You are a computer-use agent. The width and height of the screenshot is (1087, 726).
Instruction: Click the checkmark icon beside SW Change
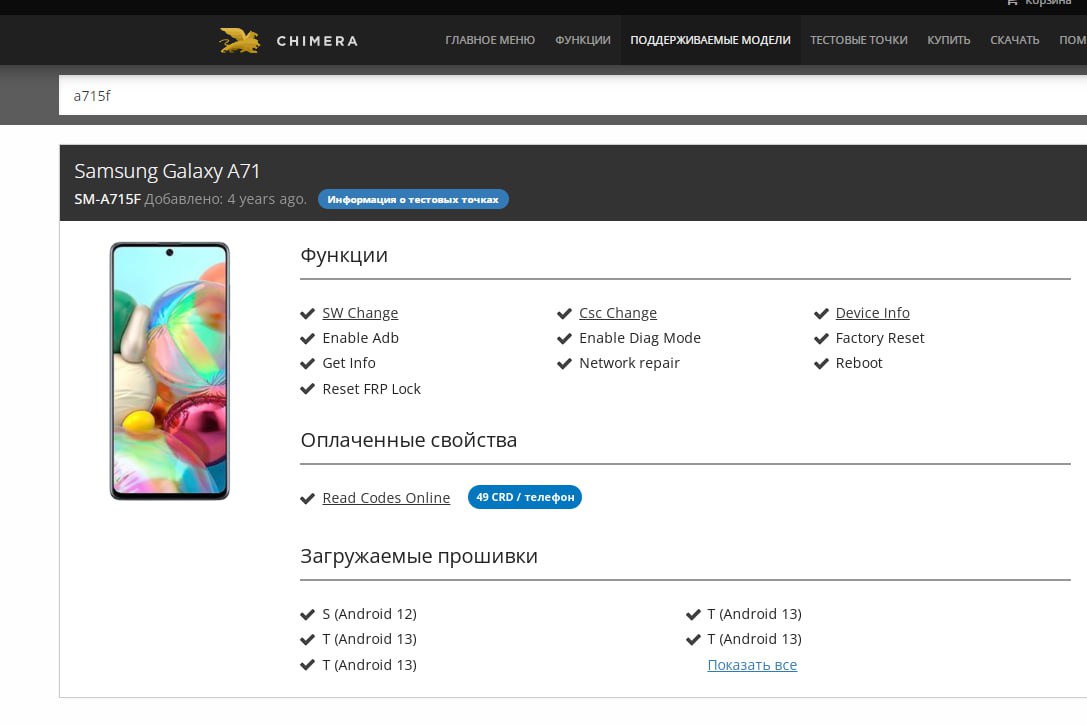pos(307,313)
